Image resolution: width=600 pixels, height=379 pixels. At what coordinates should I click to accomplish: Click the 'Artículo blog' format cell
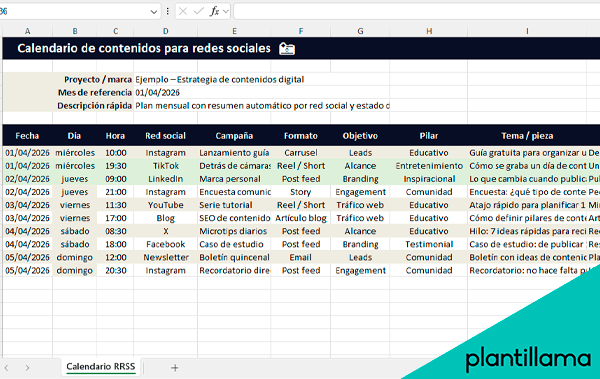301,218
